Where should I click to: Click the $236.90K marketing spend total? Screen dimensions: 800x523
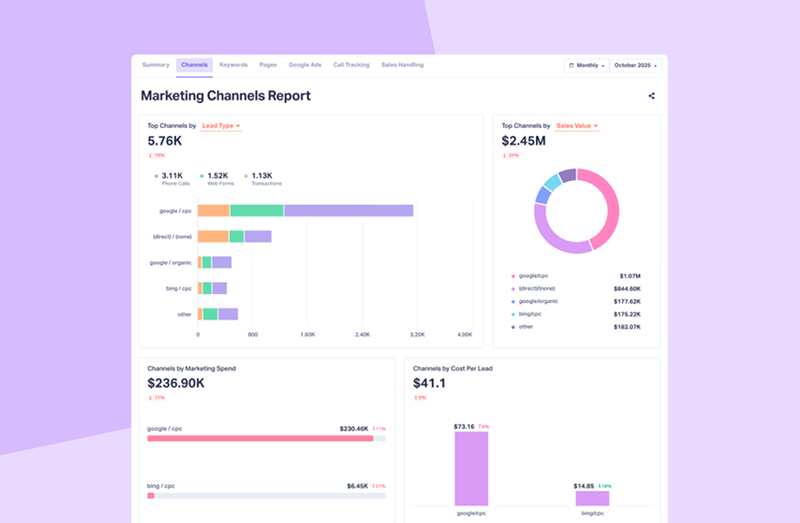pos(176,383)
